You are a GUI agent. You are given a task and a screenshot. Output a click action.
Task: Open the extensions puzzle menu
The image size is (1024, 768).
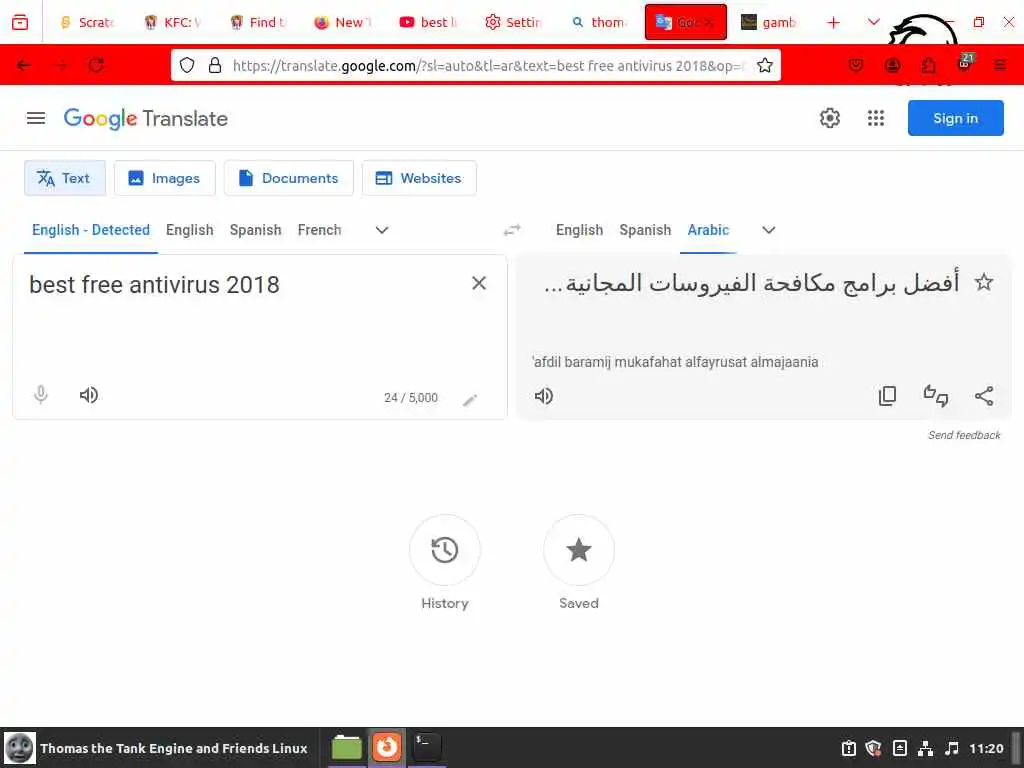(928, 65)
